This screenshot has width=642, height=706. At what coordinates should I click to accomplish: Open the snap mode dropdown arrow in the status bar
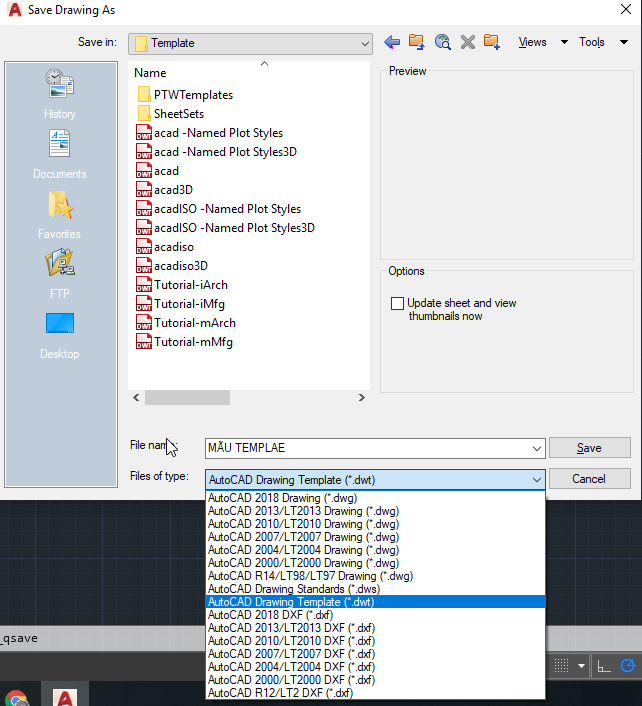point(581,665)
